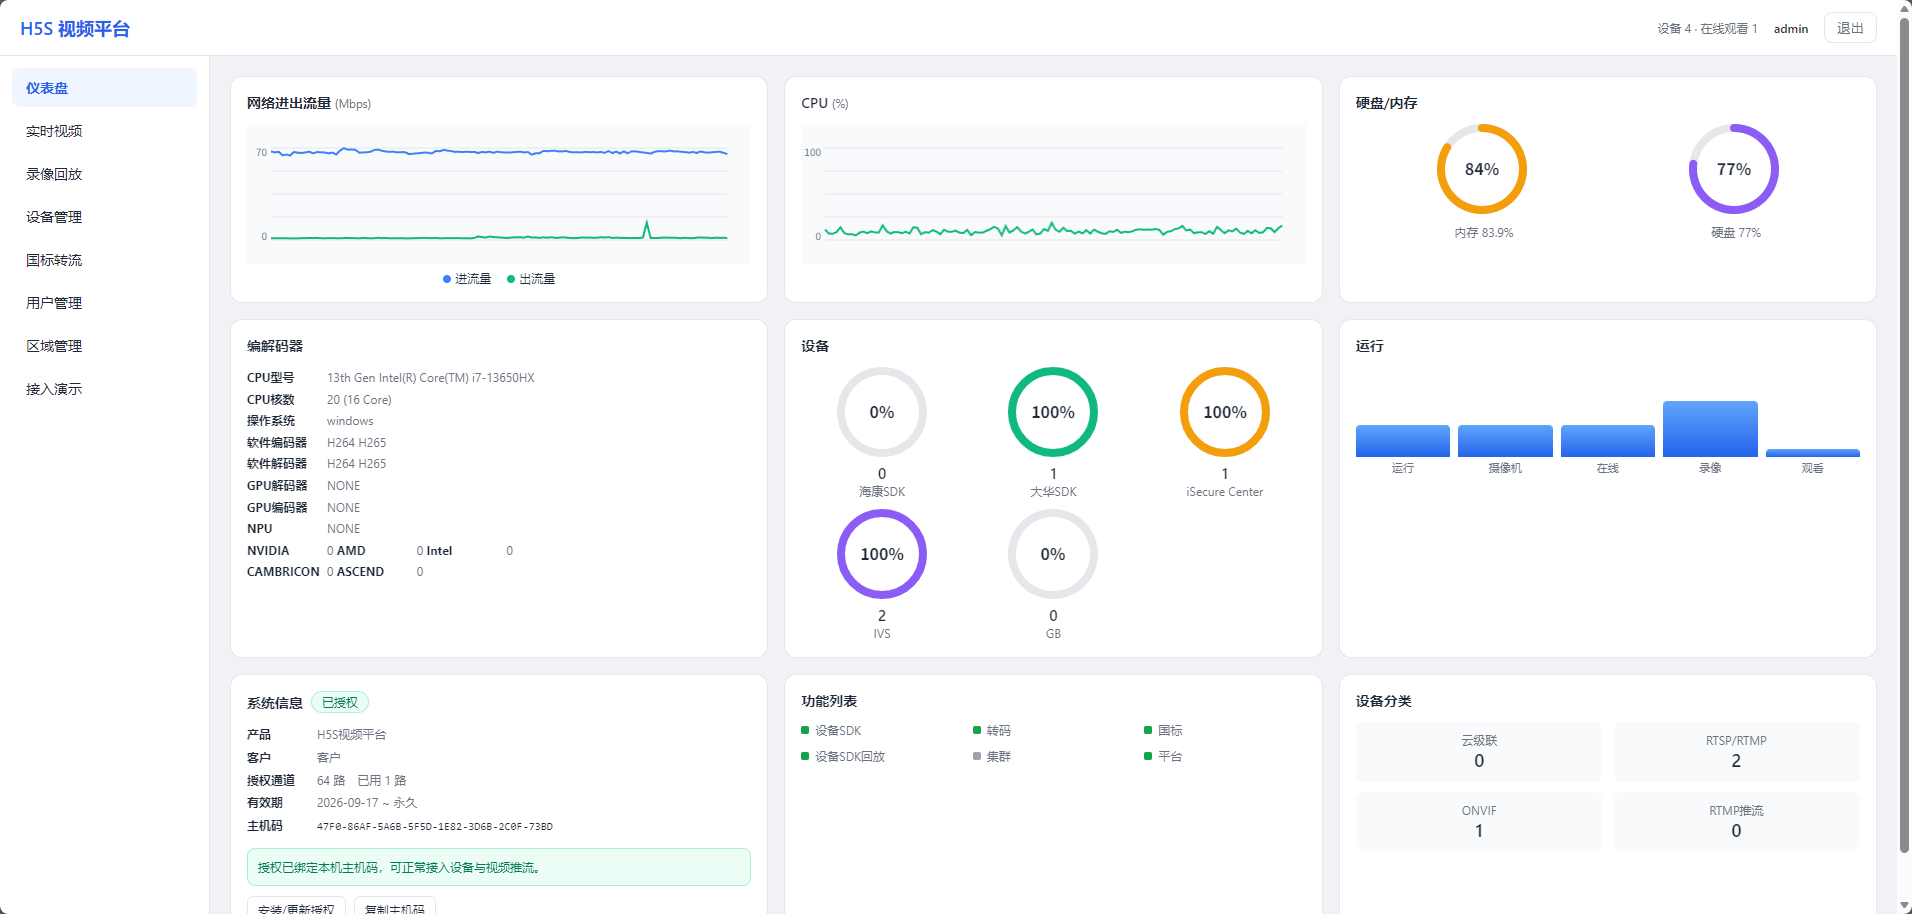
Task: Click the 录像 bar in 运行 chart
Action: [x=1710, y=429]
